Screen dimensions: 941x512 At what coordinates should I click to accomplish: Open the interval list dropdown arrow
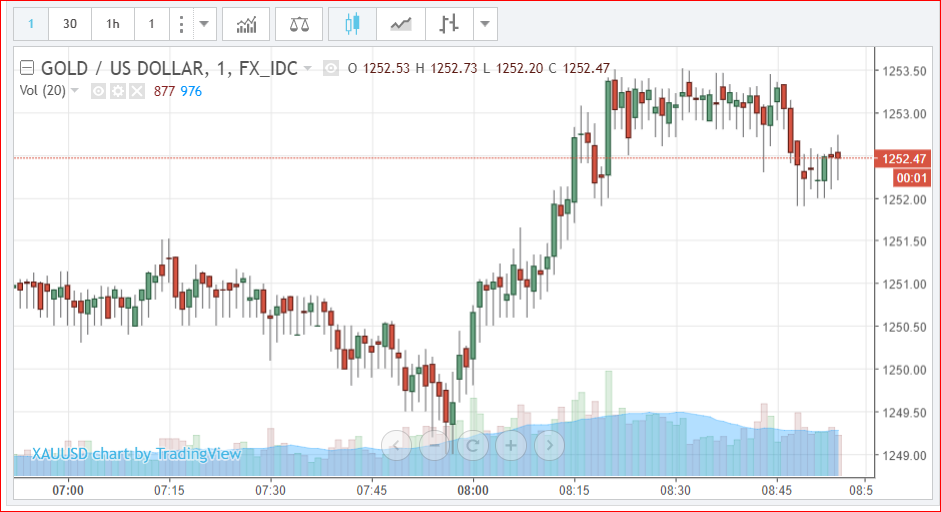tap(204, 24)
